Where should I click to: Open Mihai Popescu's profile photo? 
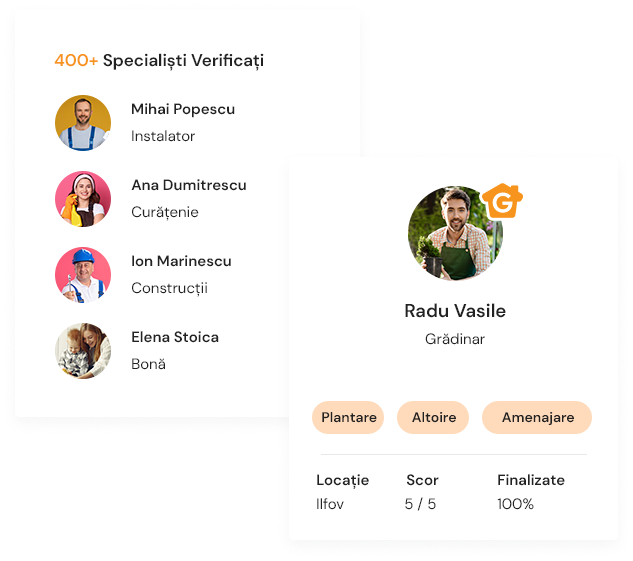83,123
